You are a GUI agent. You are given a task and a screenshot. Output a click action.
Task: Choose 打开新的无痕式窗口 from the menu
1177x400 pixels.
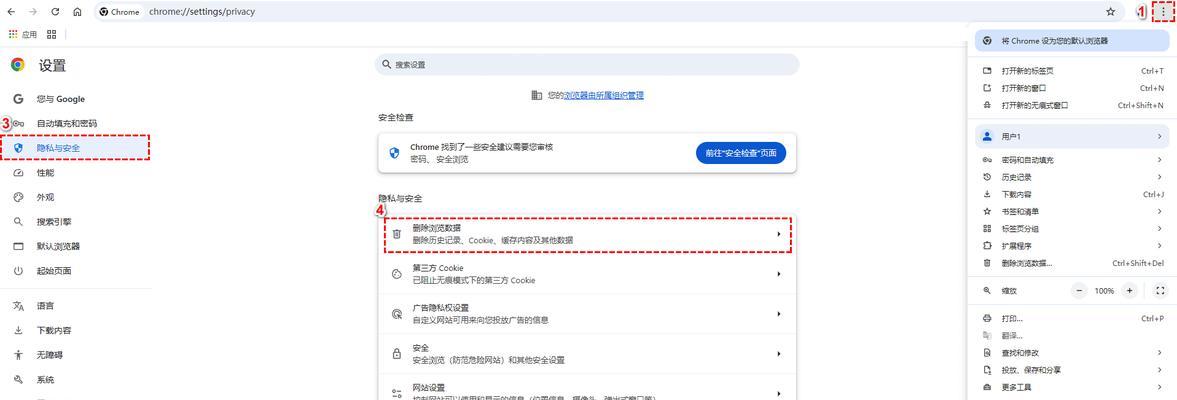click(1073, 106)
